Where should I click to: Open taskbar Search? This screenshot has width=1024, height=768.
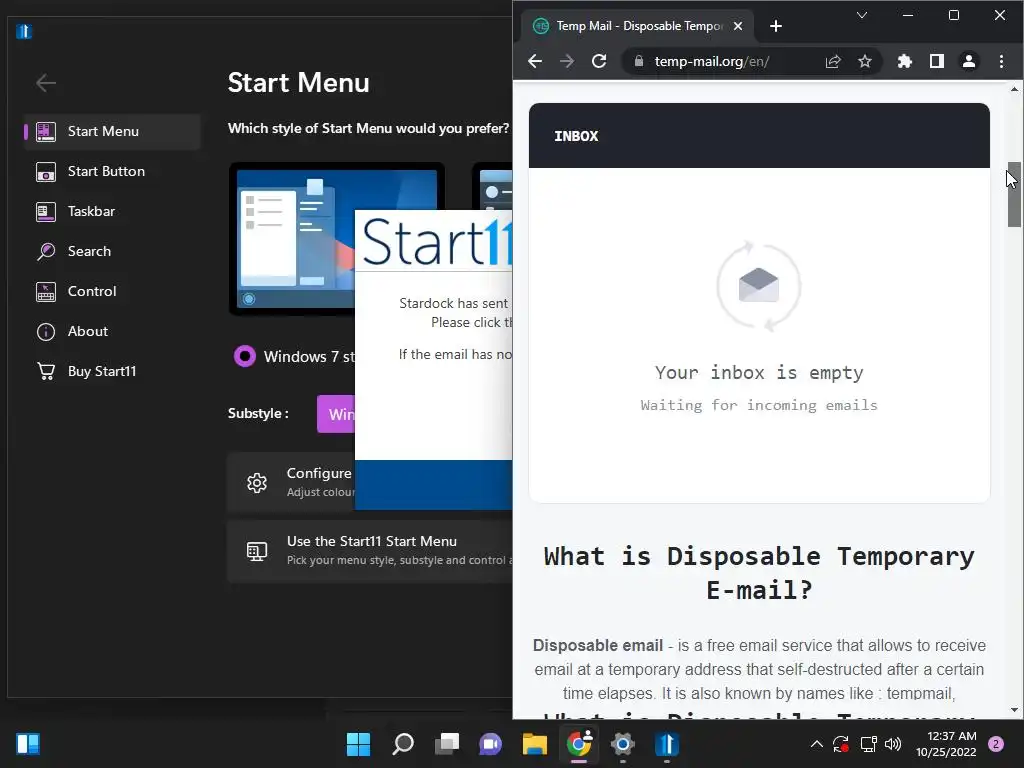(403, 744)
